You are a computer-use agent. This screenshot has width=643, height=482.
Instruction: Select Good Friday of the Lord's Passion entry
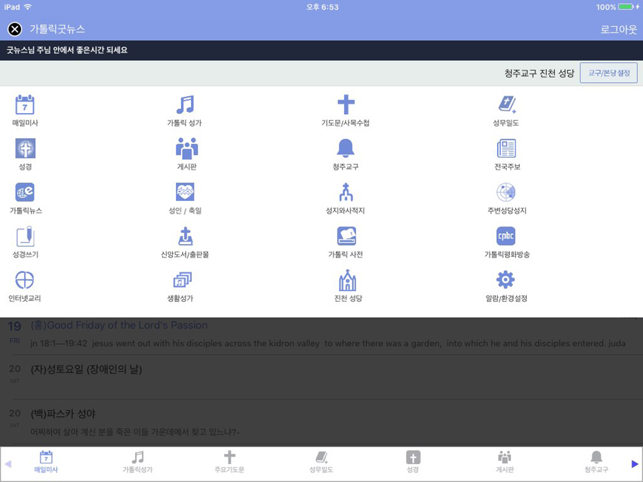click(x=322, y=335)
